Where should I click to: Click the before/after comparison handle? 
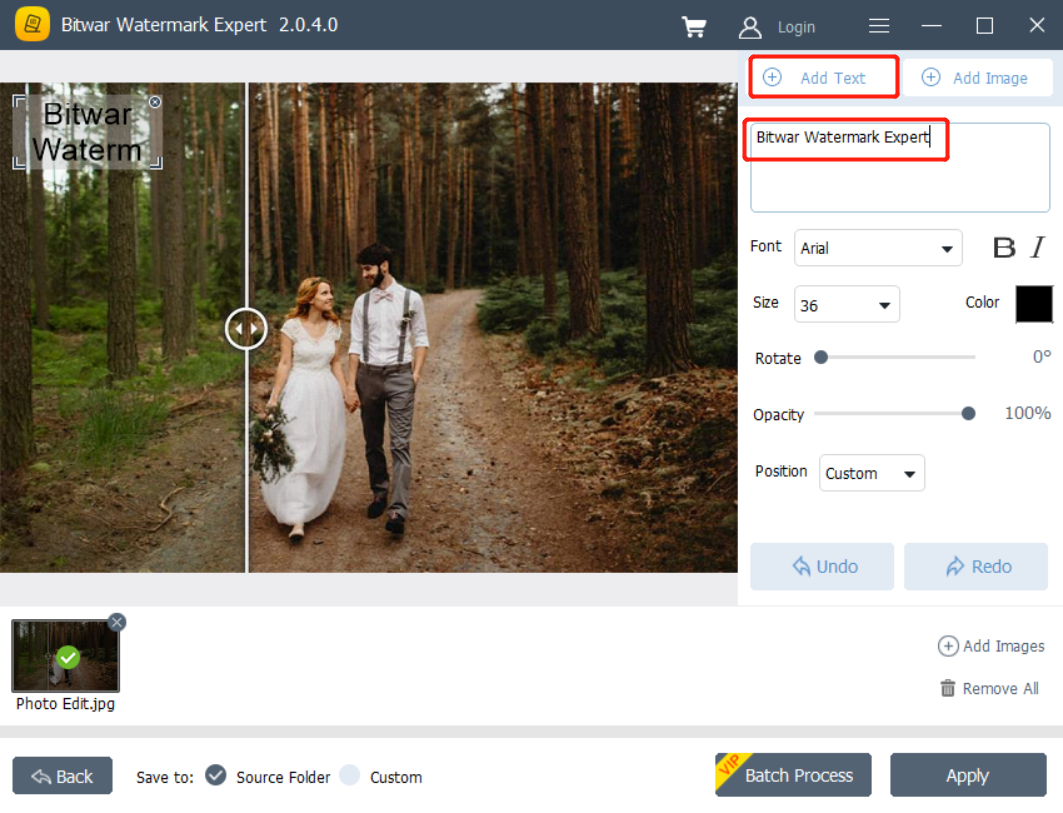[246, 329]
